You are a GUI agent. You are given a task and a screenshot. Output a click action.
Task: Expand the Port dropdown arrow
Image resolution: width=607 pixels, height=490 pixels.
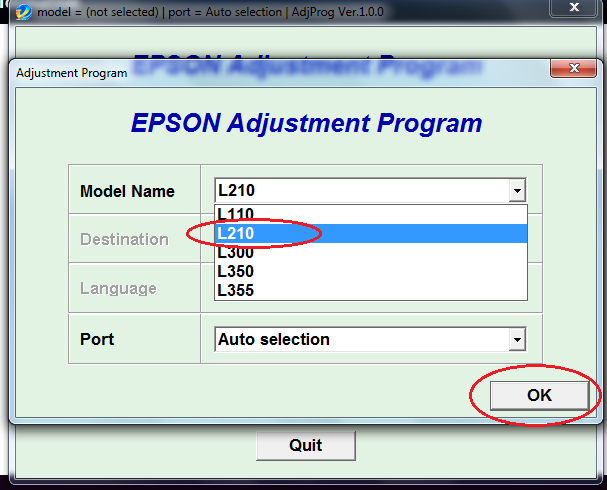click(x=517, y=340)
